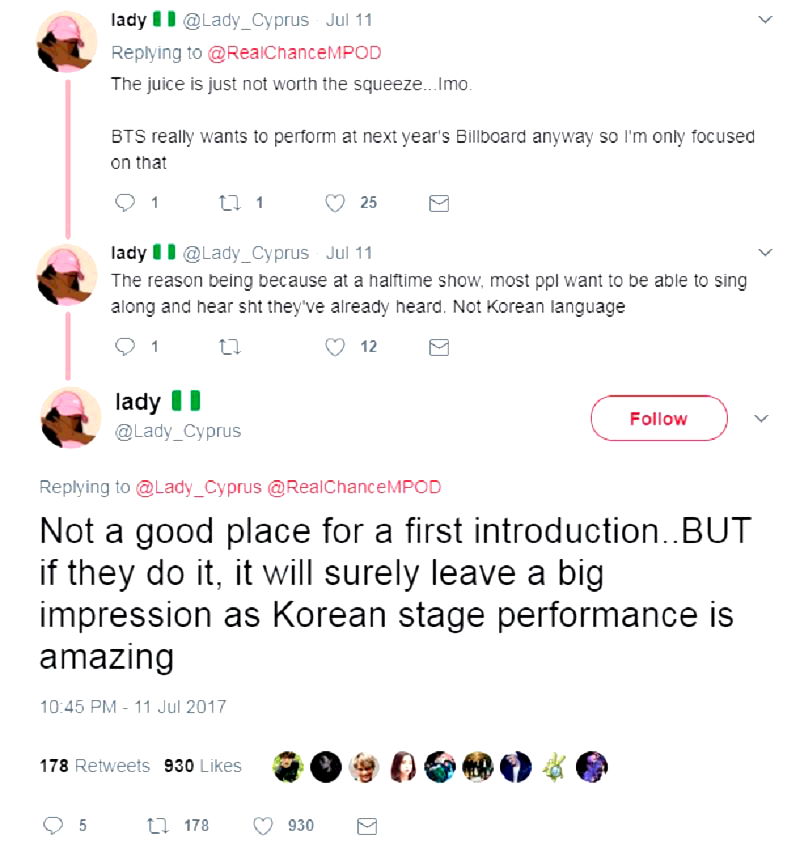The height and width of the screenshot is (852, 800).
Task: Reply to the first tweet about Billboard
Action: (x=126, y=203)
